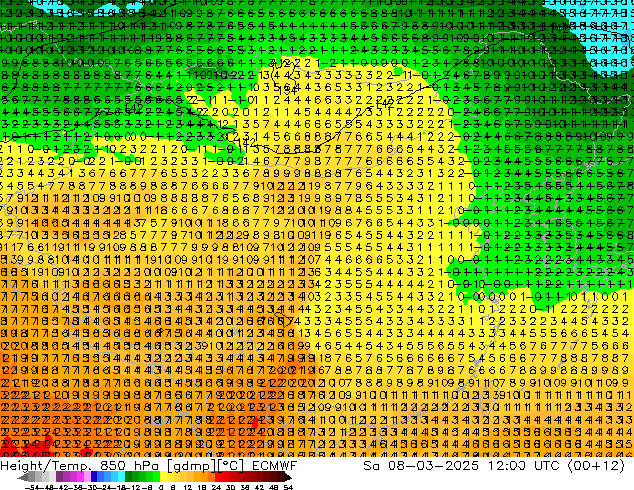Image resolution: width=634 pixels, height=490 pixels.
Task: Click the "UTC" timezone label
Action: pyautogui.click(x=547, y=466)
